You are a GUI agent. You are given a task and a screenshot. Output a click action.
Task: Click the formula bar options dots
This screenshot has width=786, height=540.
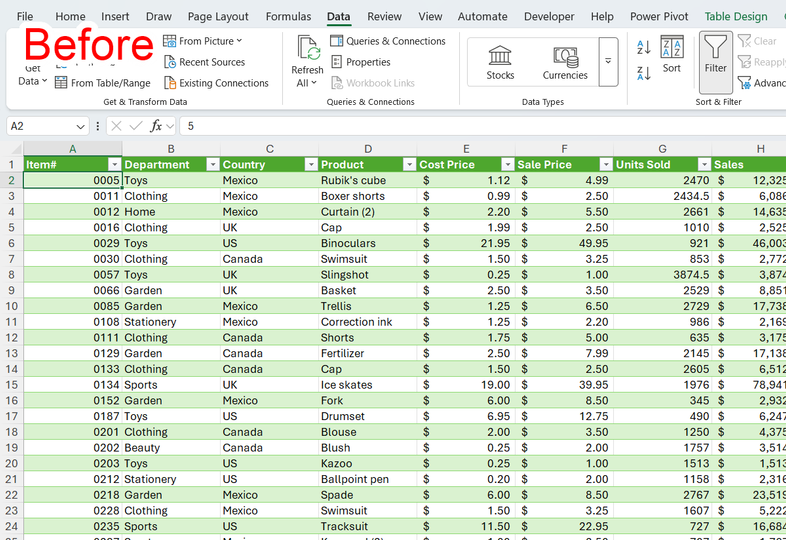tap(98, 126)
